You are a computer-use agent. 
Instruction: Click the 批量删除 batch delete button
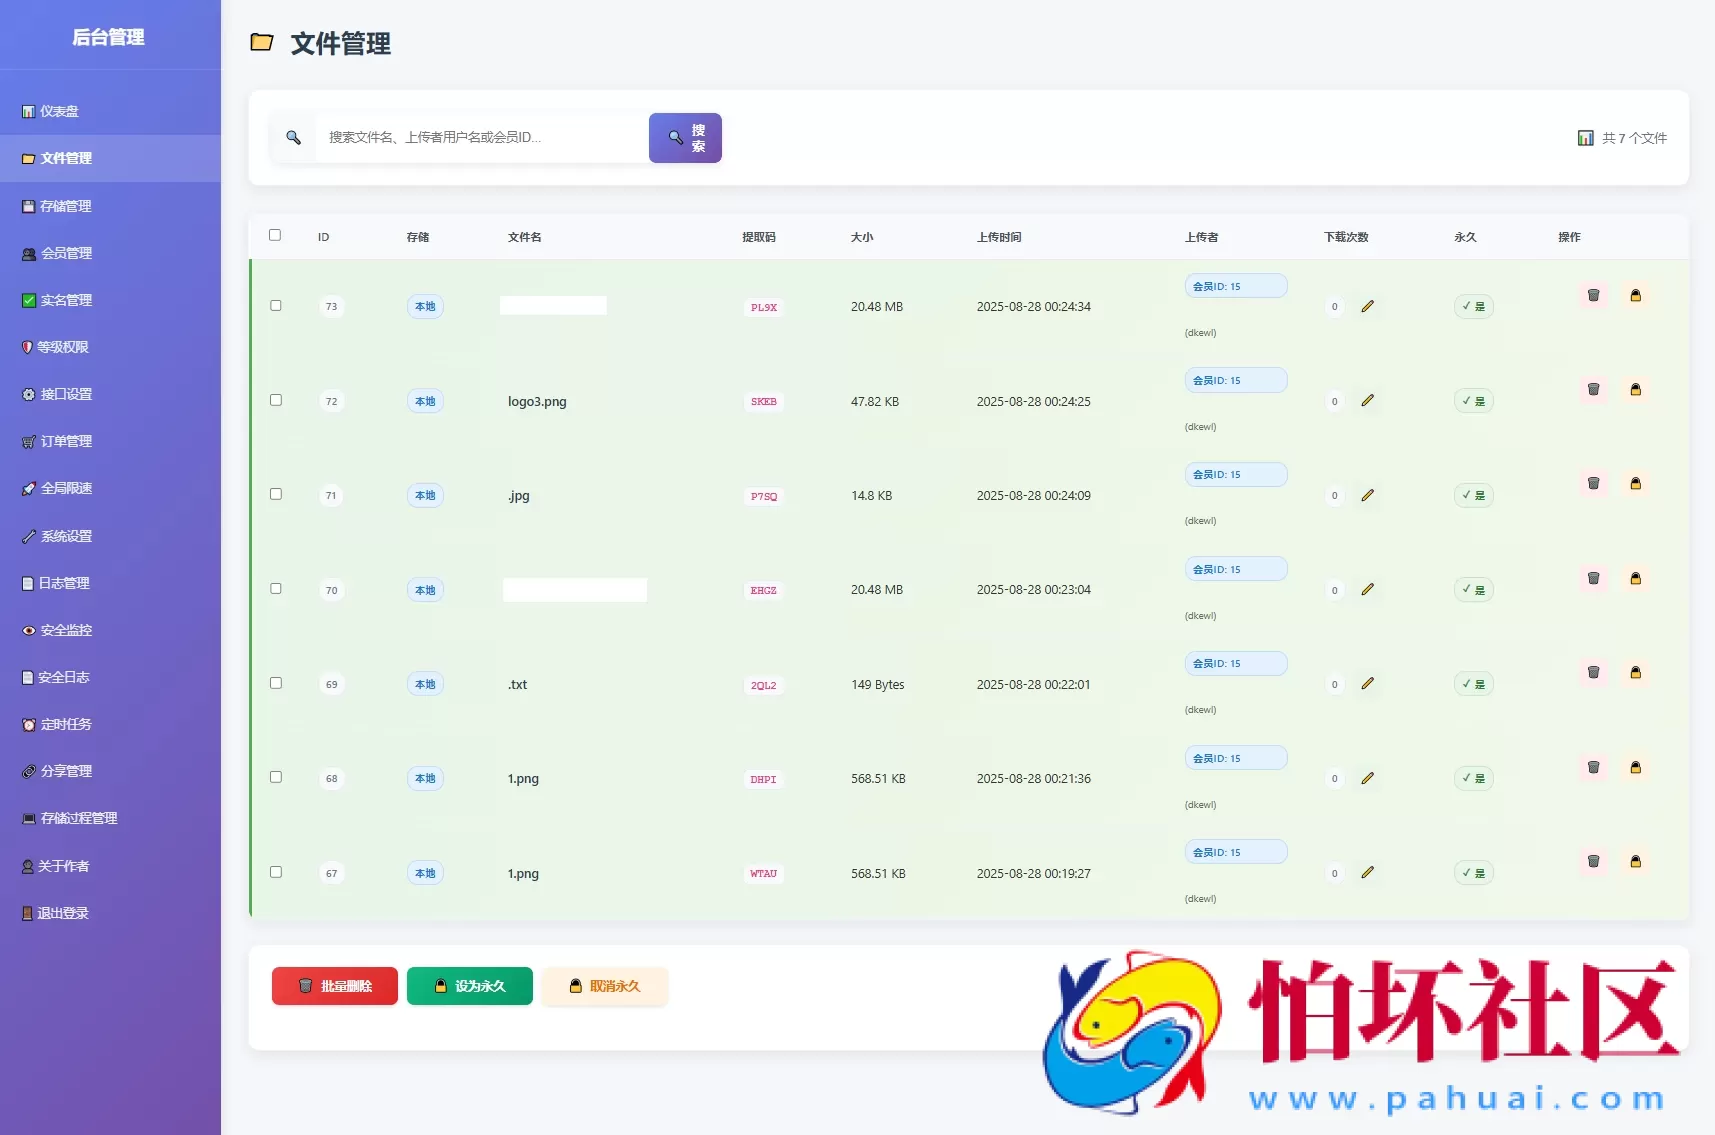click(334, 986)
